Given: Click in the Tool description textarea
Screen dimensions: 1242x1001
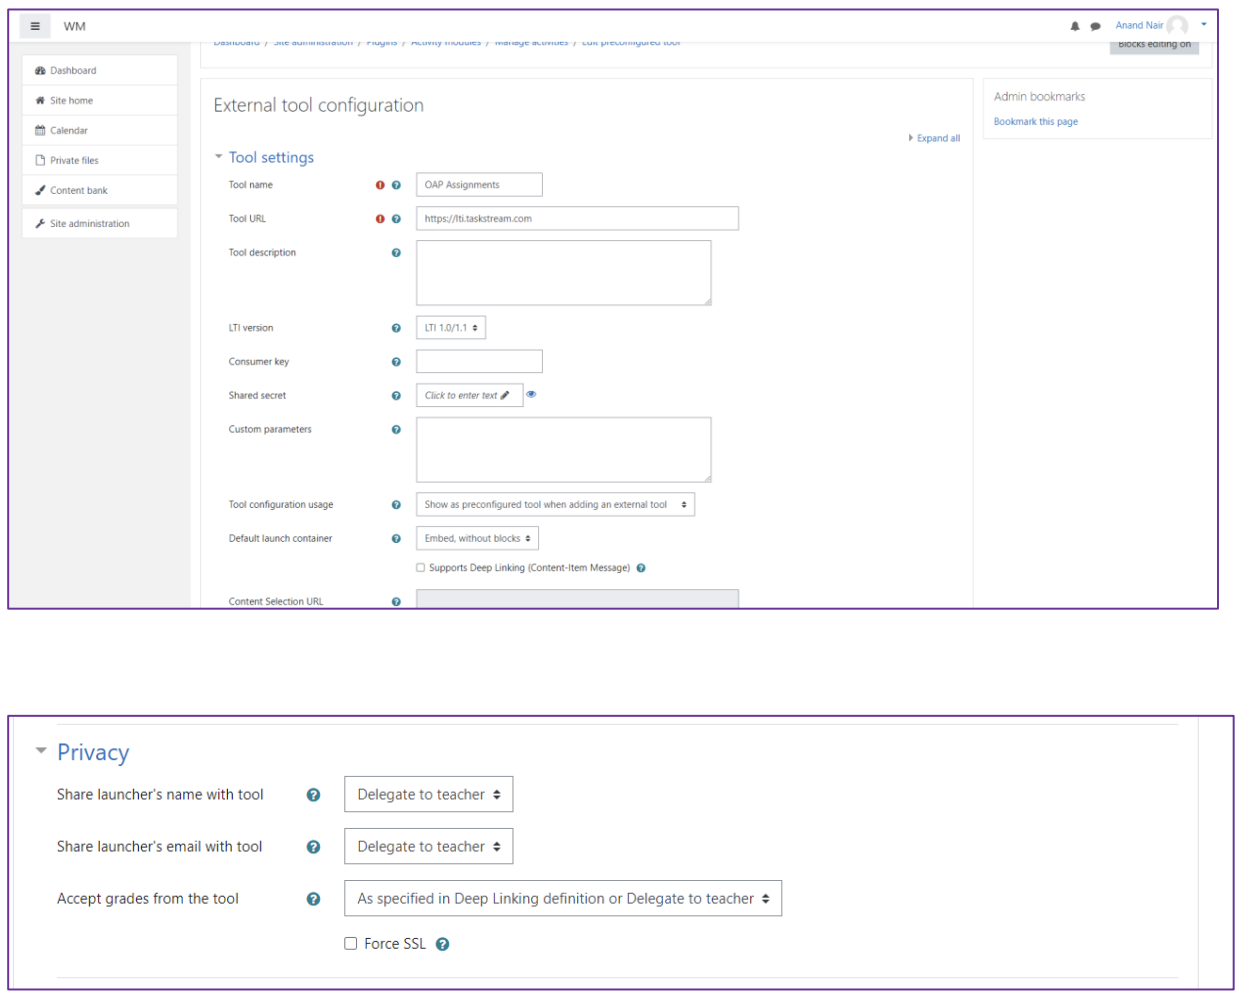Looking at the screenshot, I should pyautogui.click(x=563, y=273).
